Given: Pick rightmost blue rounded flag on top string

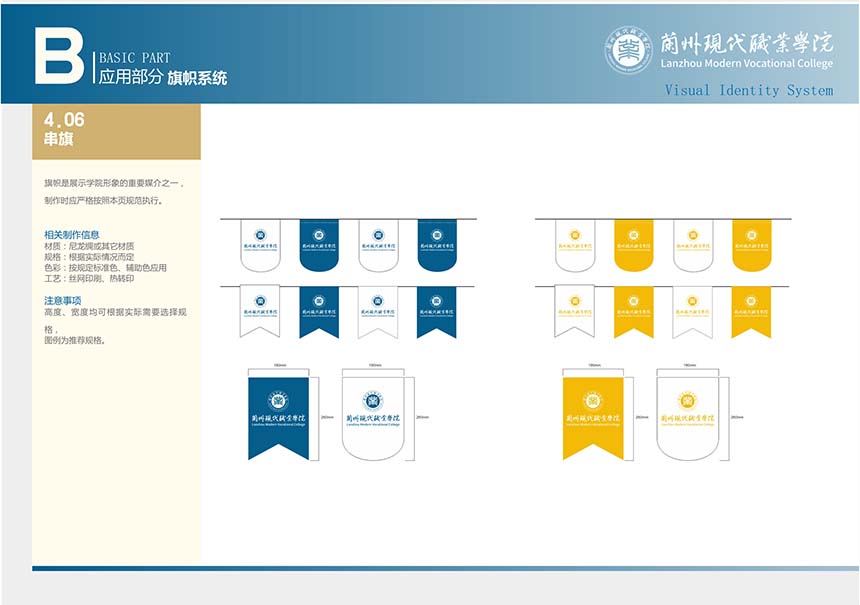Looking at the screenshot, I should pos(436,245).
